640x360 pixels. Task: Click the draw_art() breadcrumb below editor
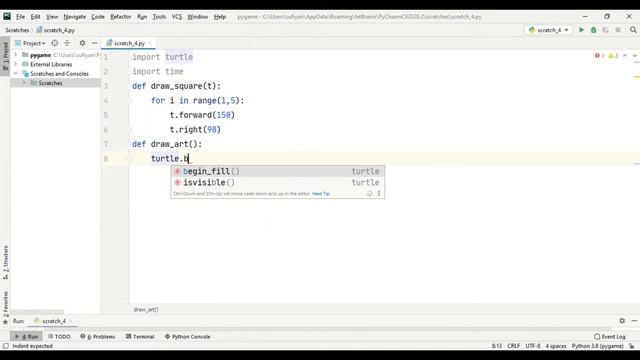(x=146, y=309)
